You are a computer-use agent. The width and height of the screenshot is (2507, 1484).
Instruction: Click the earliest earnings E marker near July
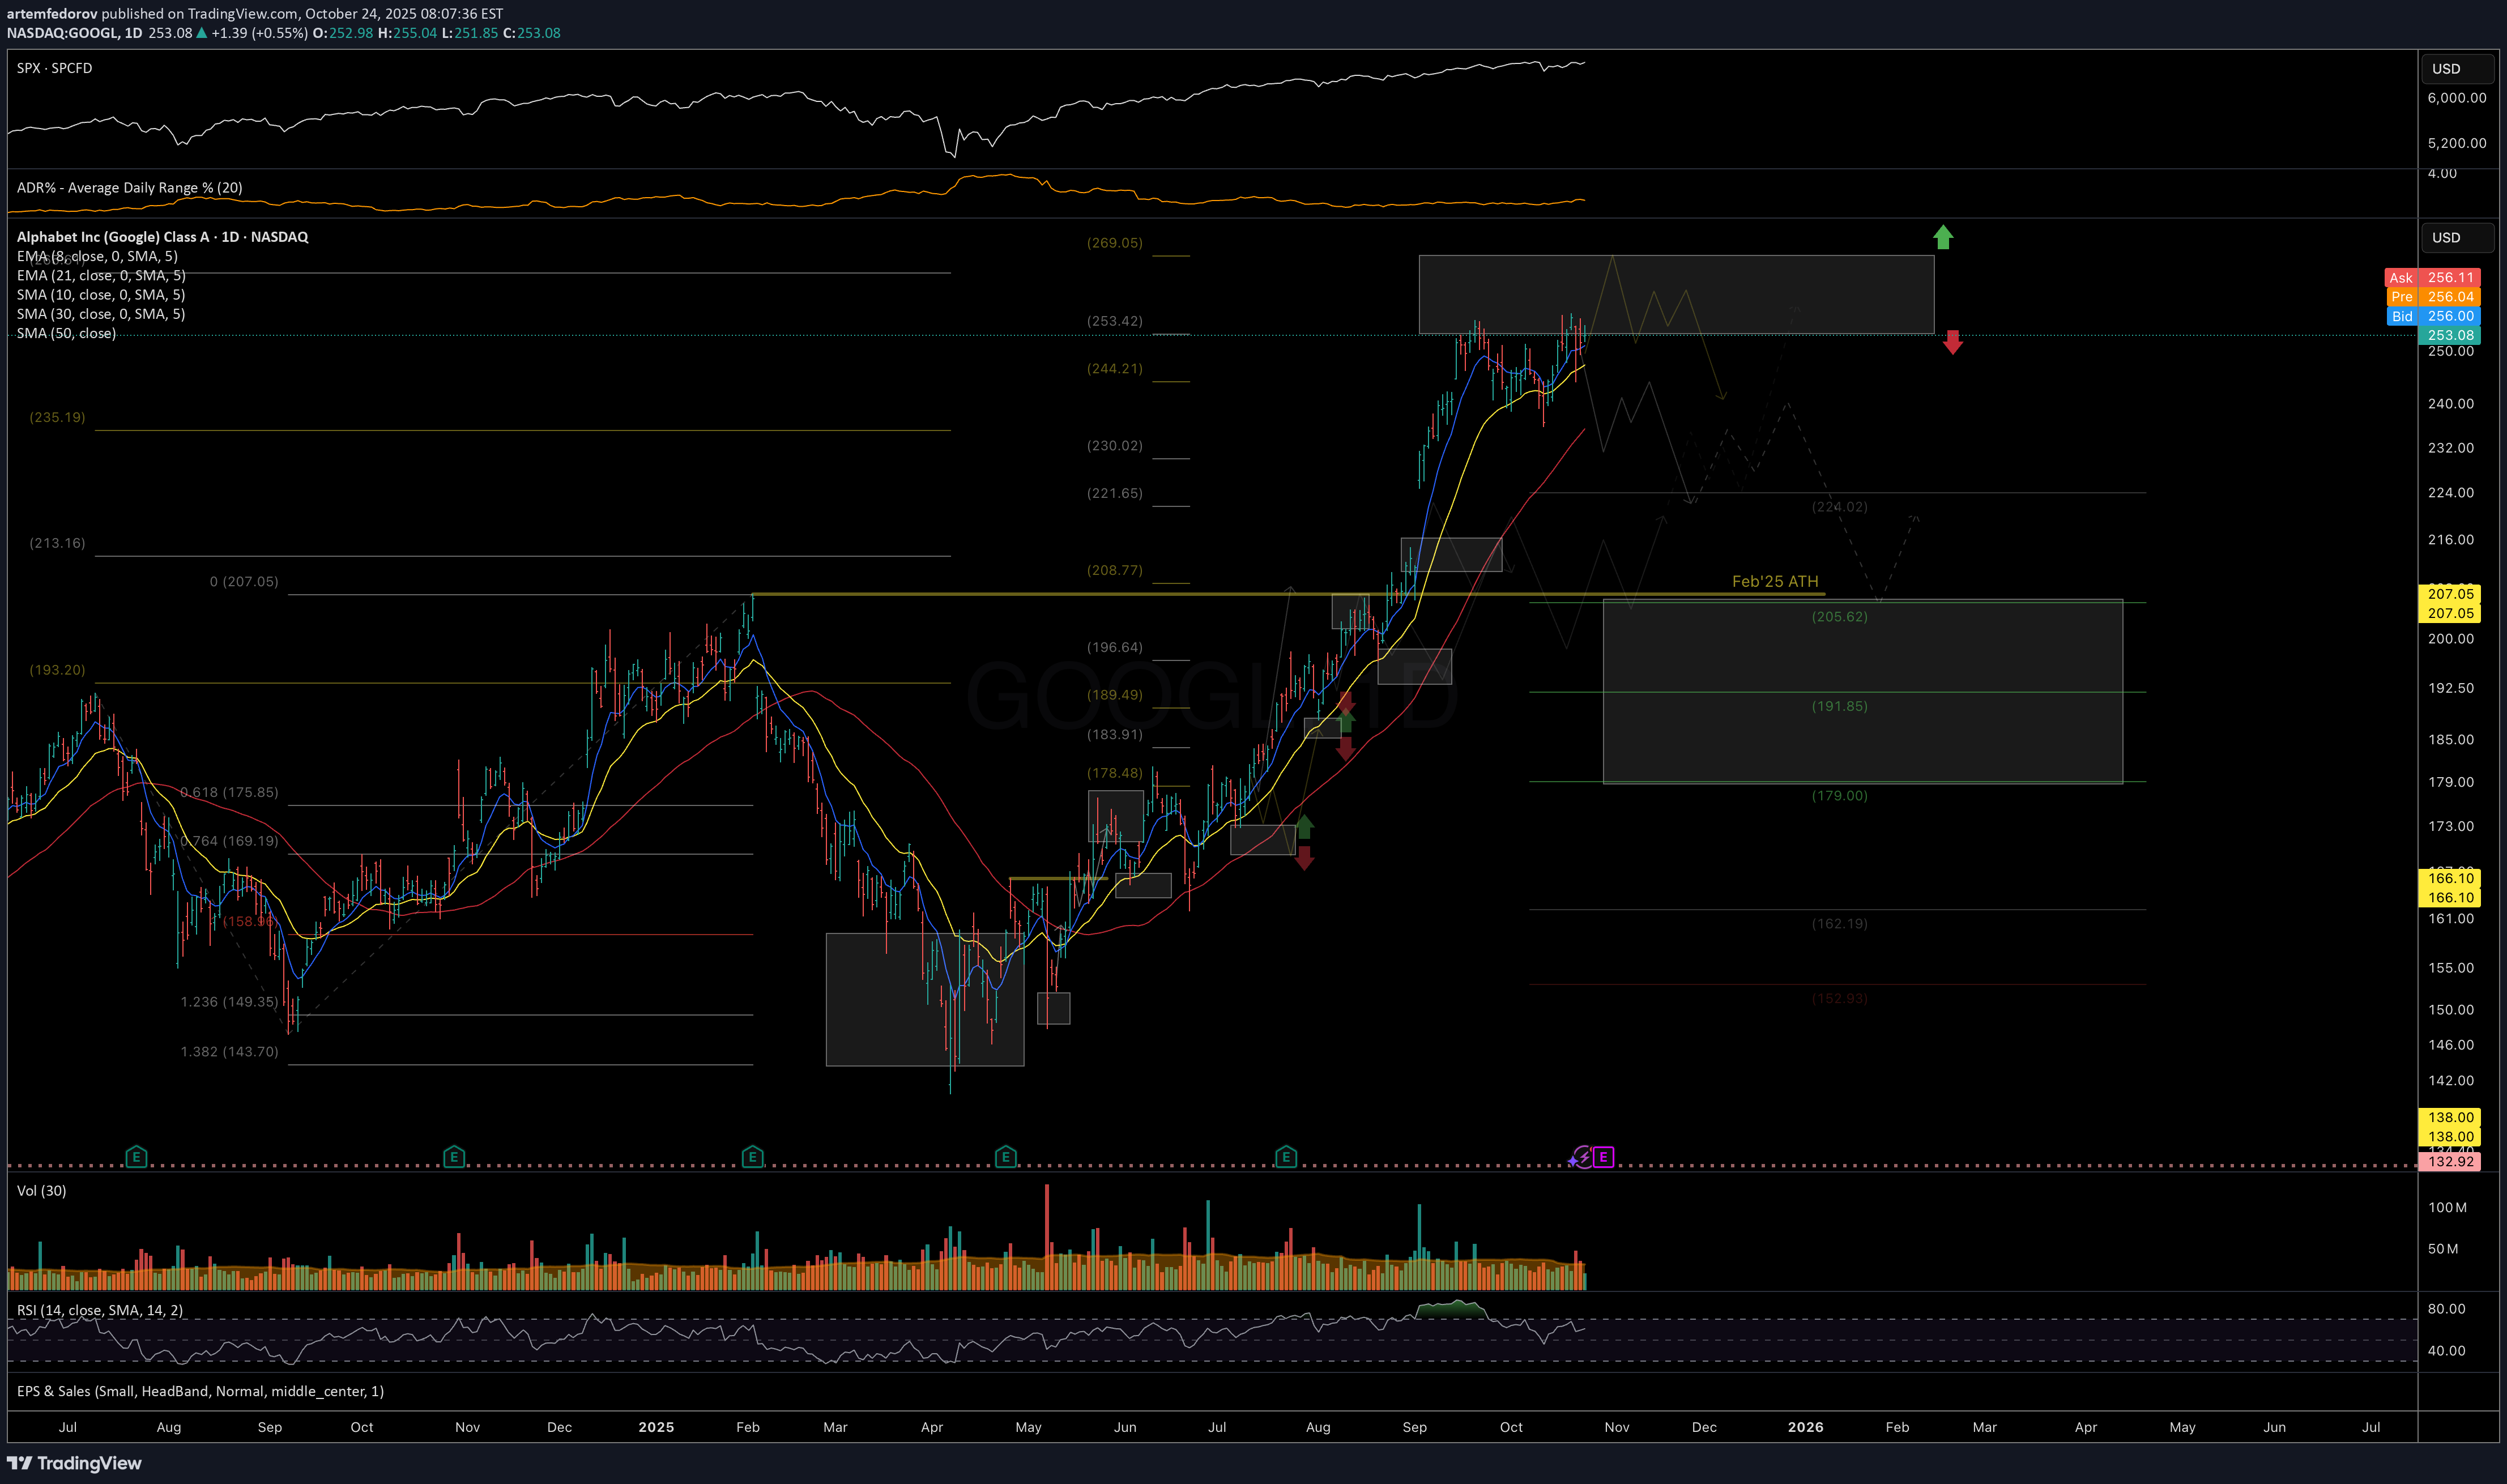coord(136,1157)
